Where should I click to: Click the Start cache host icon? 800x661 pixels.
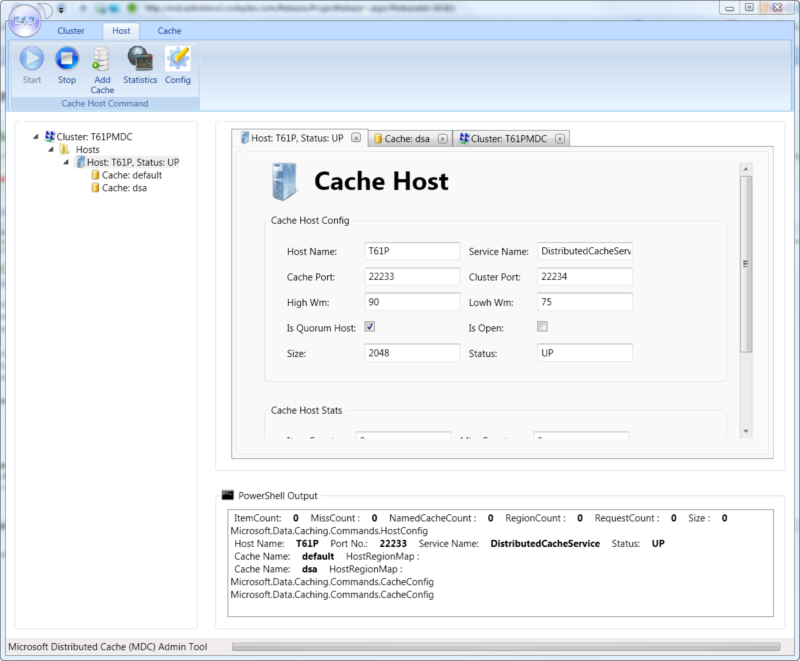coord(32,59)
